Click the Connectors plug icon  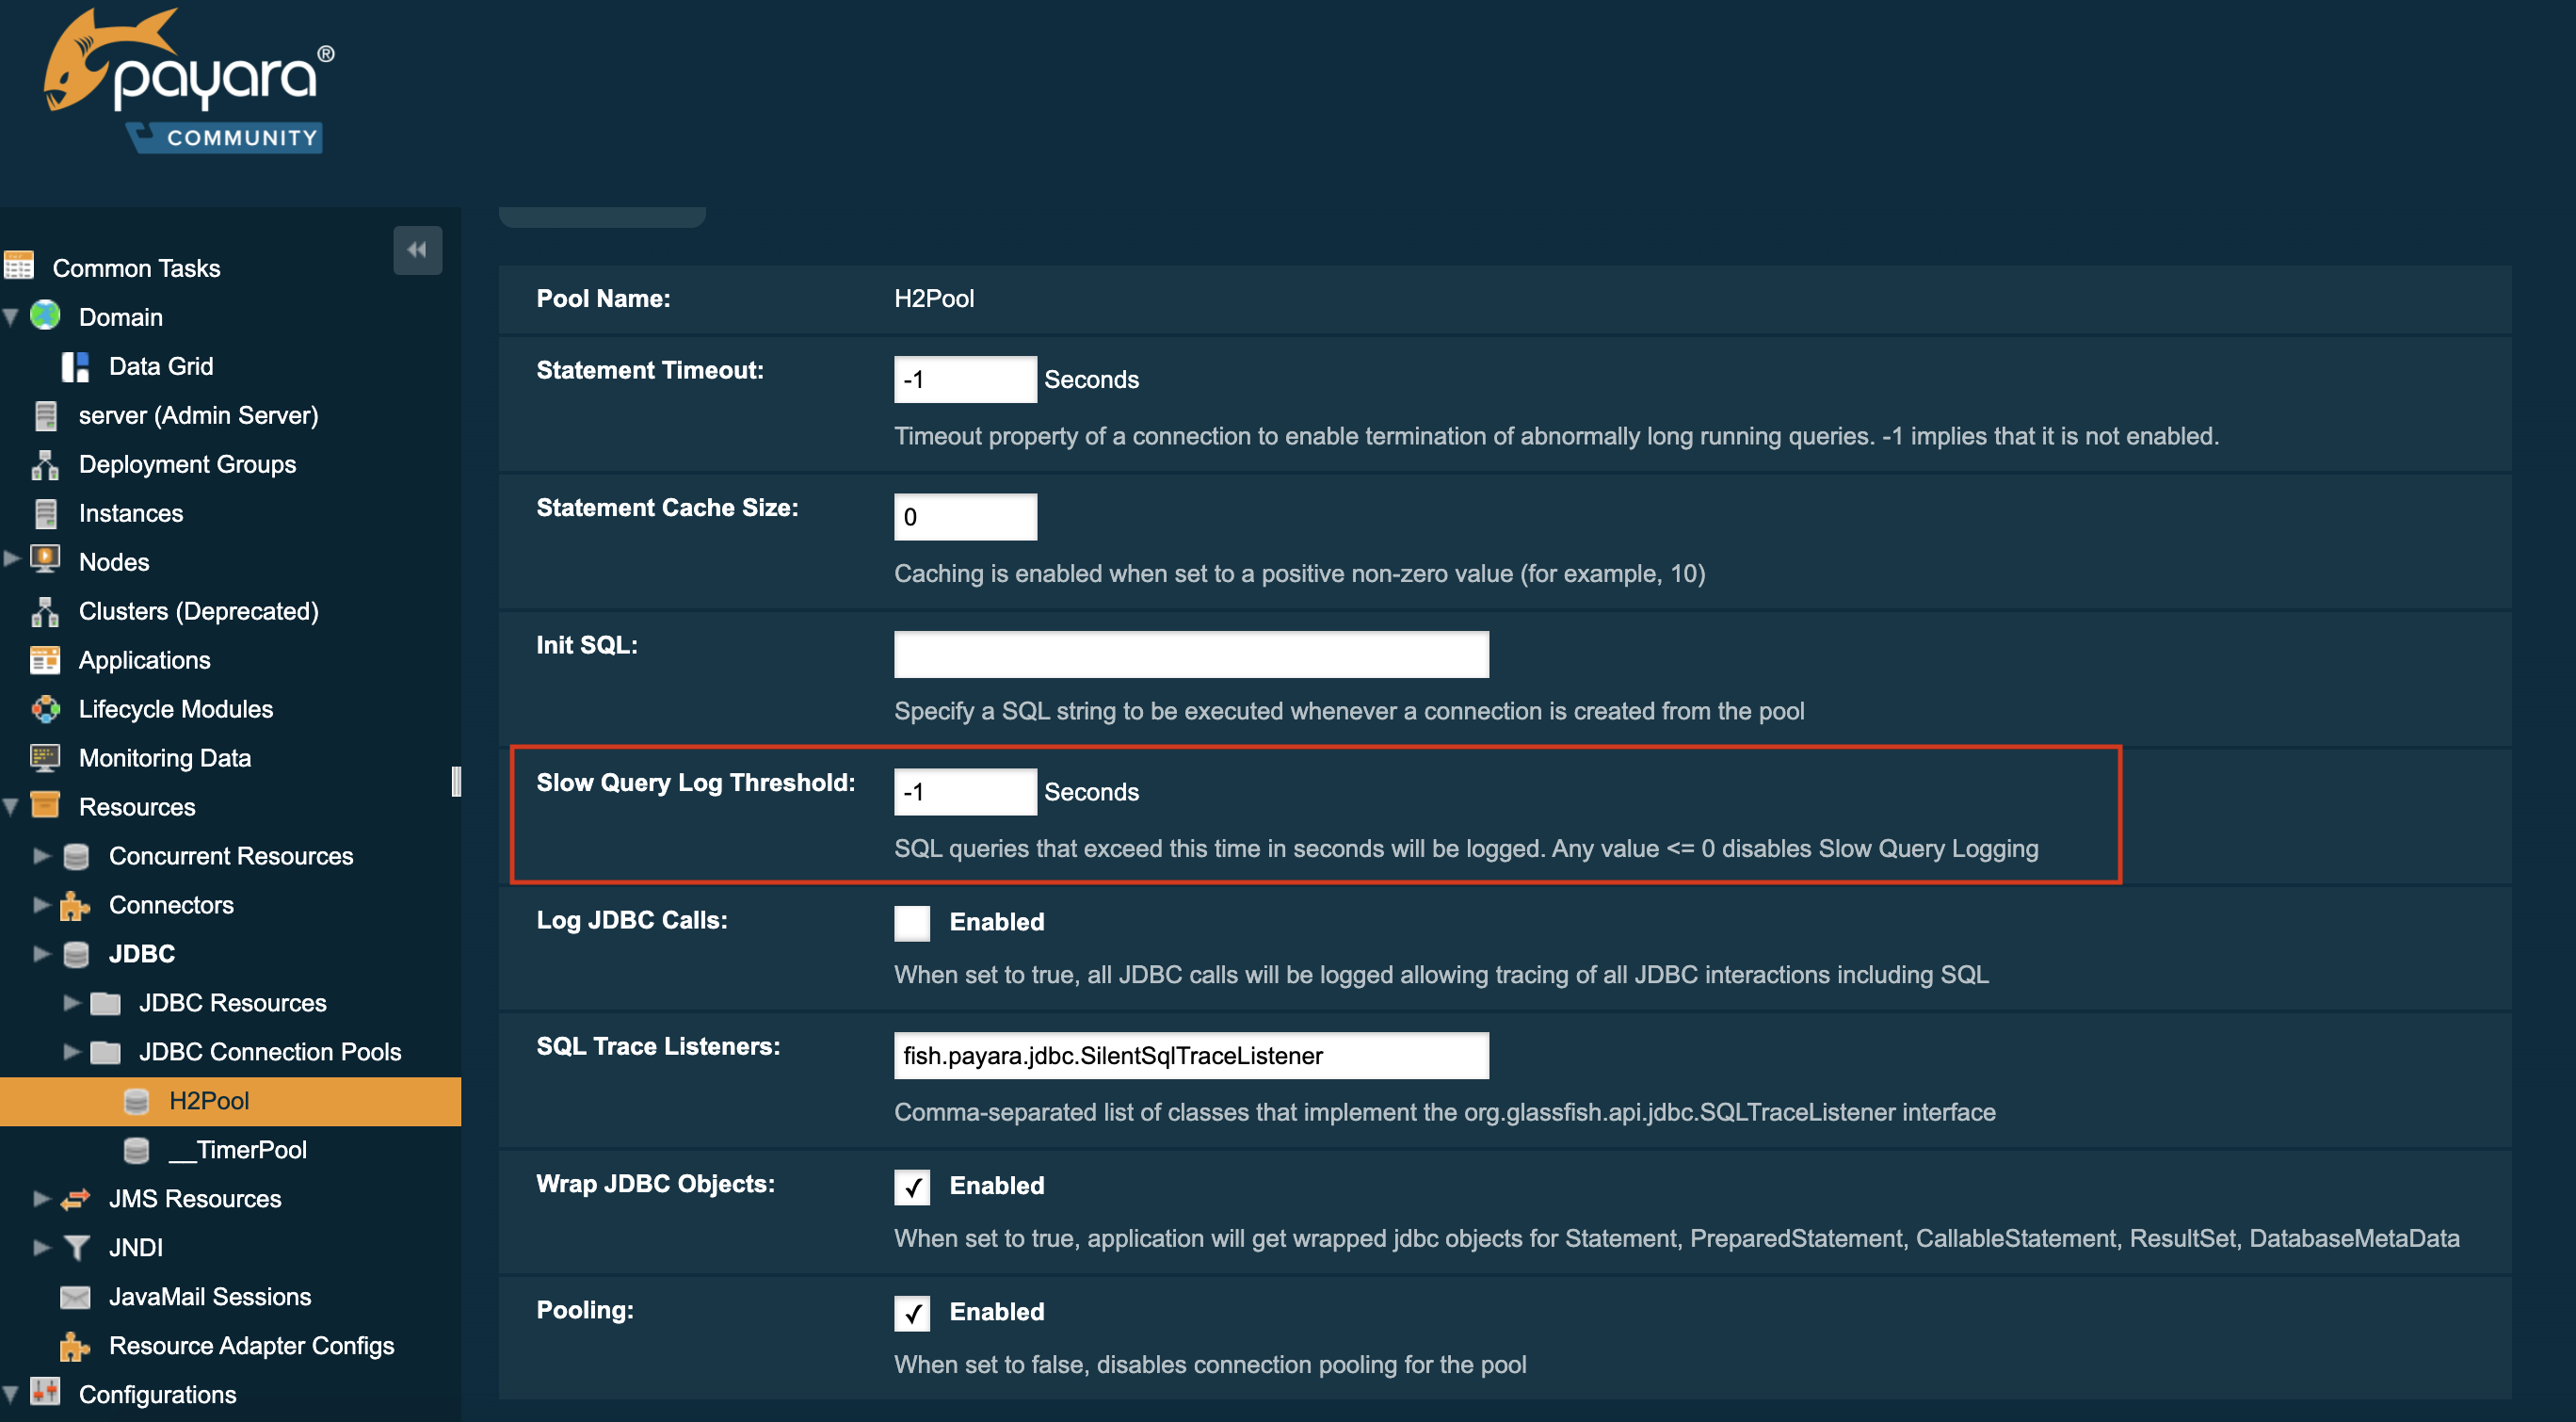click(77, 905)
